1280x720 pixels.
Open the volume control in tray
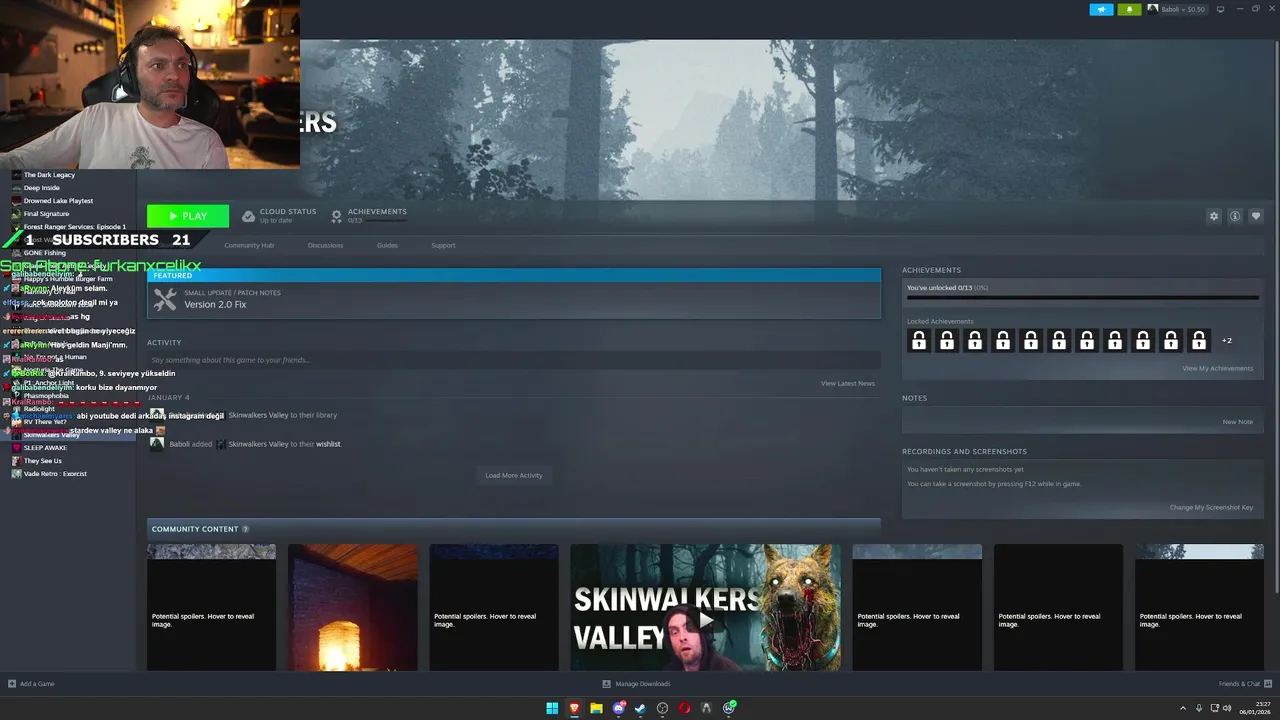tap(1229, 708)
